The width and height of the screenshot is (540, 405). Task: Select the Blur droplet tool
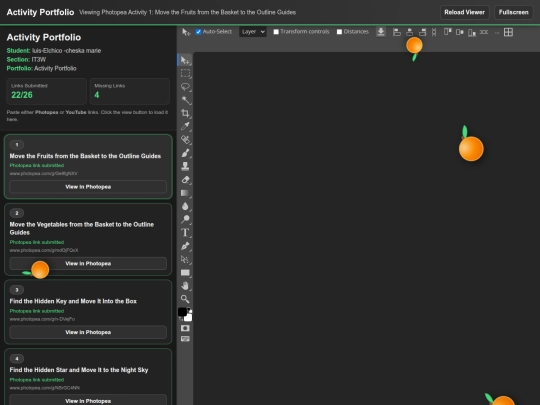pos(185,206)
